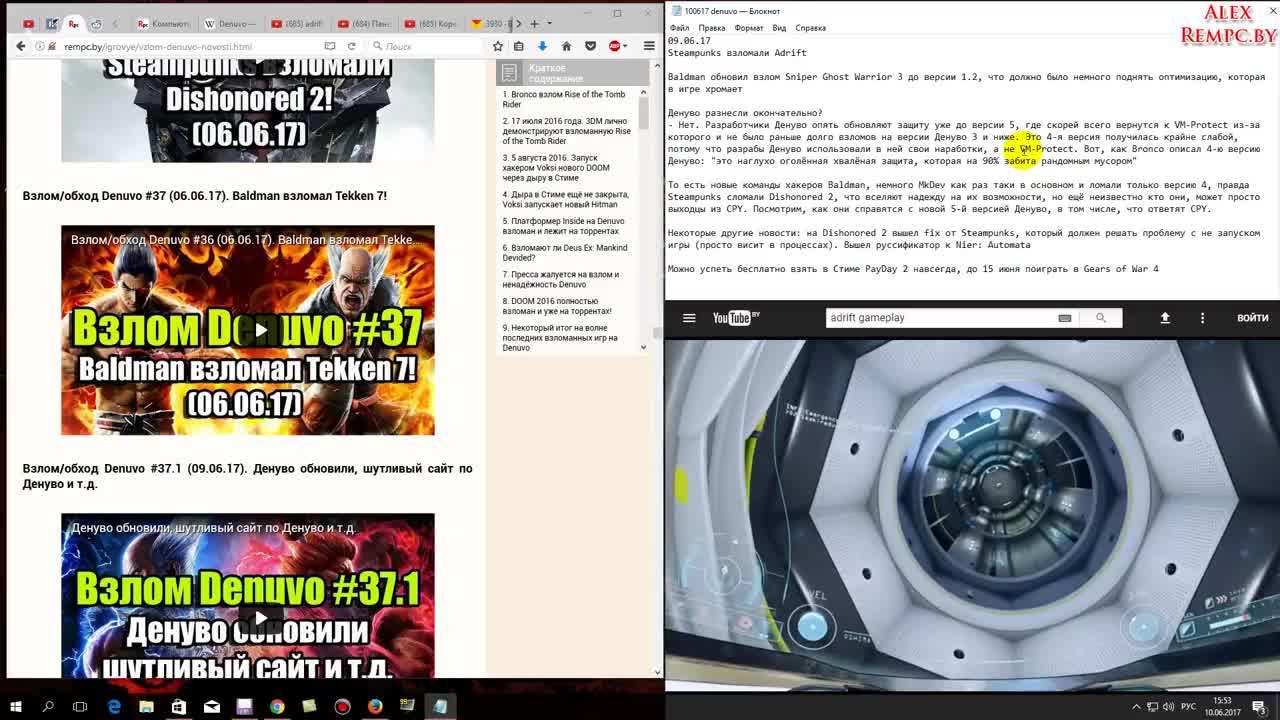Open Windows notification center
The image size is (1280, 720).
coord(1259,707)
